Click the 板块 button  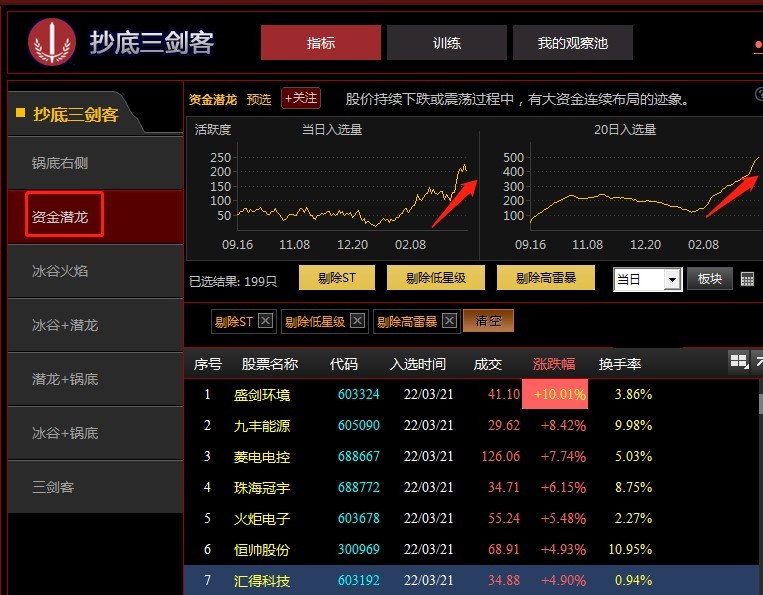tap(709, 279)
